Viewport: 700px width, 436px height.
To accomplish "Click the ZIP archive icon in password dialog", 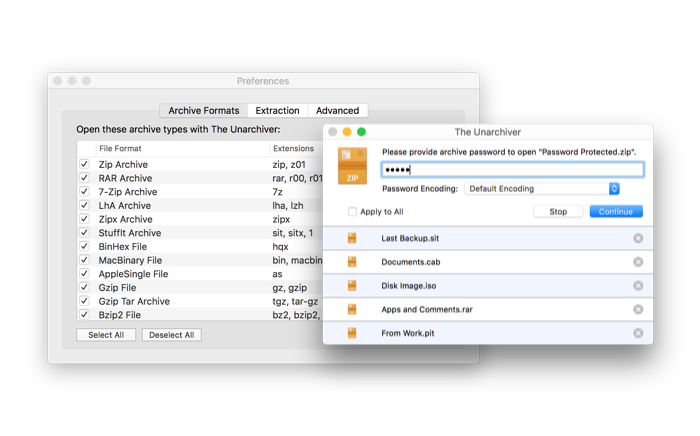I will tap(352, 166).
